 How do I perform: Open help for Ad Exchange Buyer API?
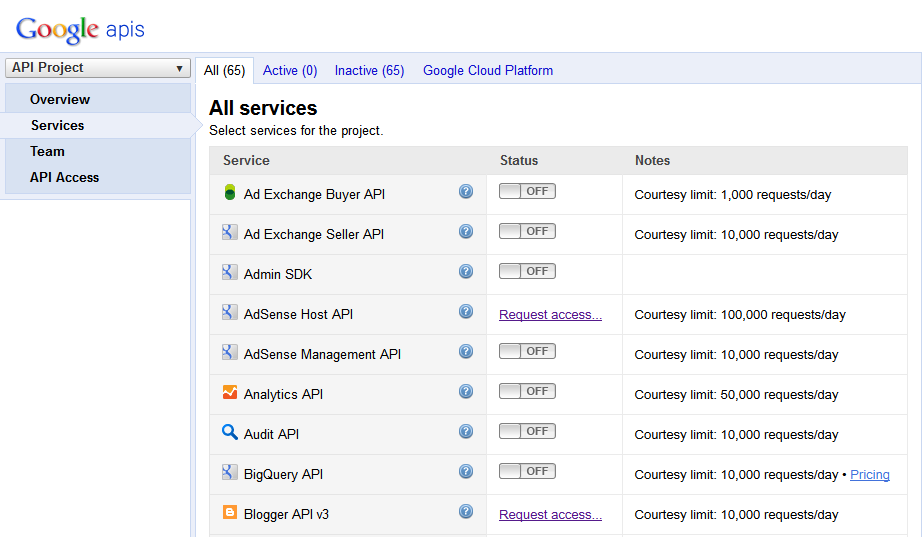(x=466, y=191)
